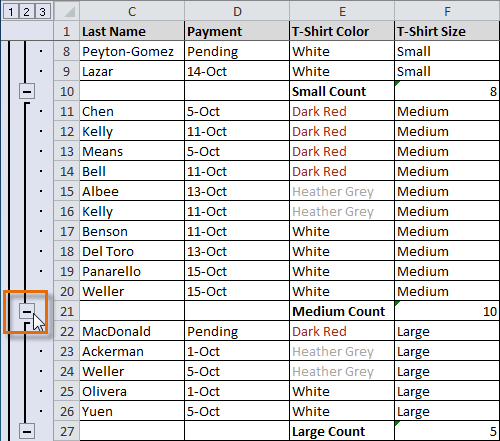
Task: Click the Medium Count value cell 10
Action: coord(447,311)
